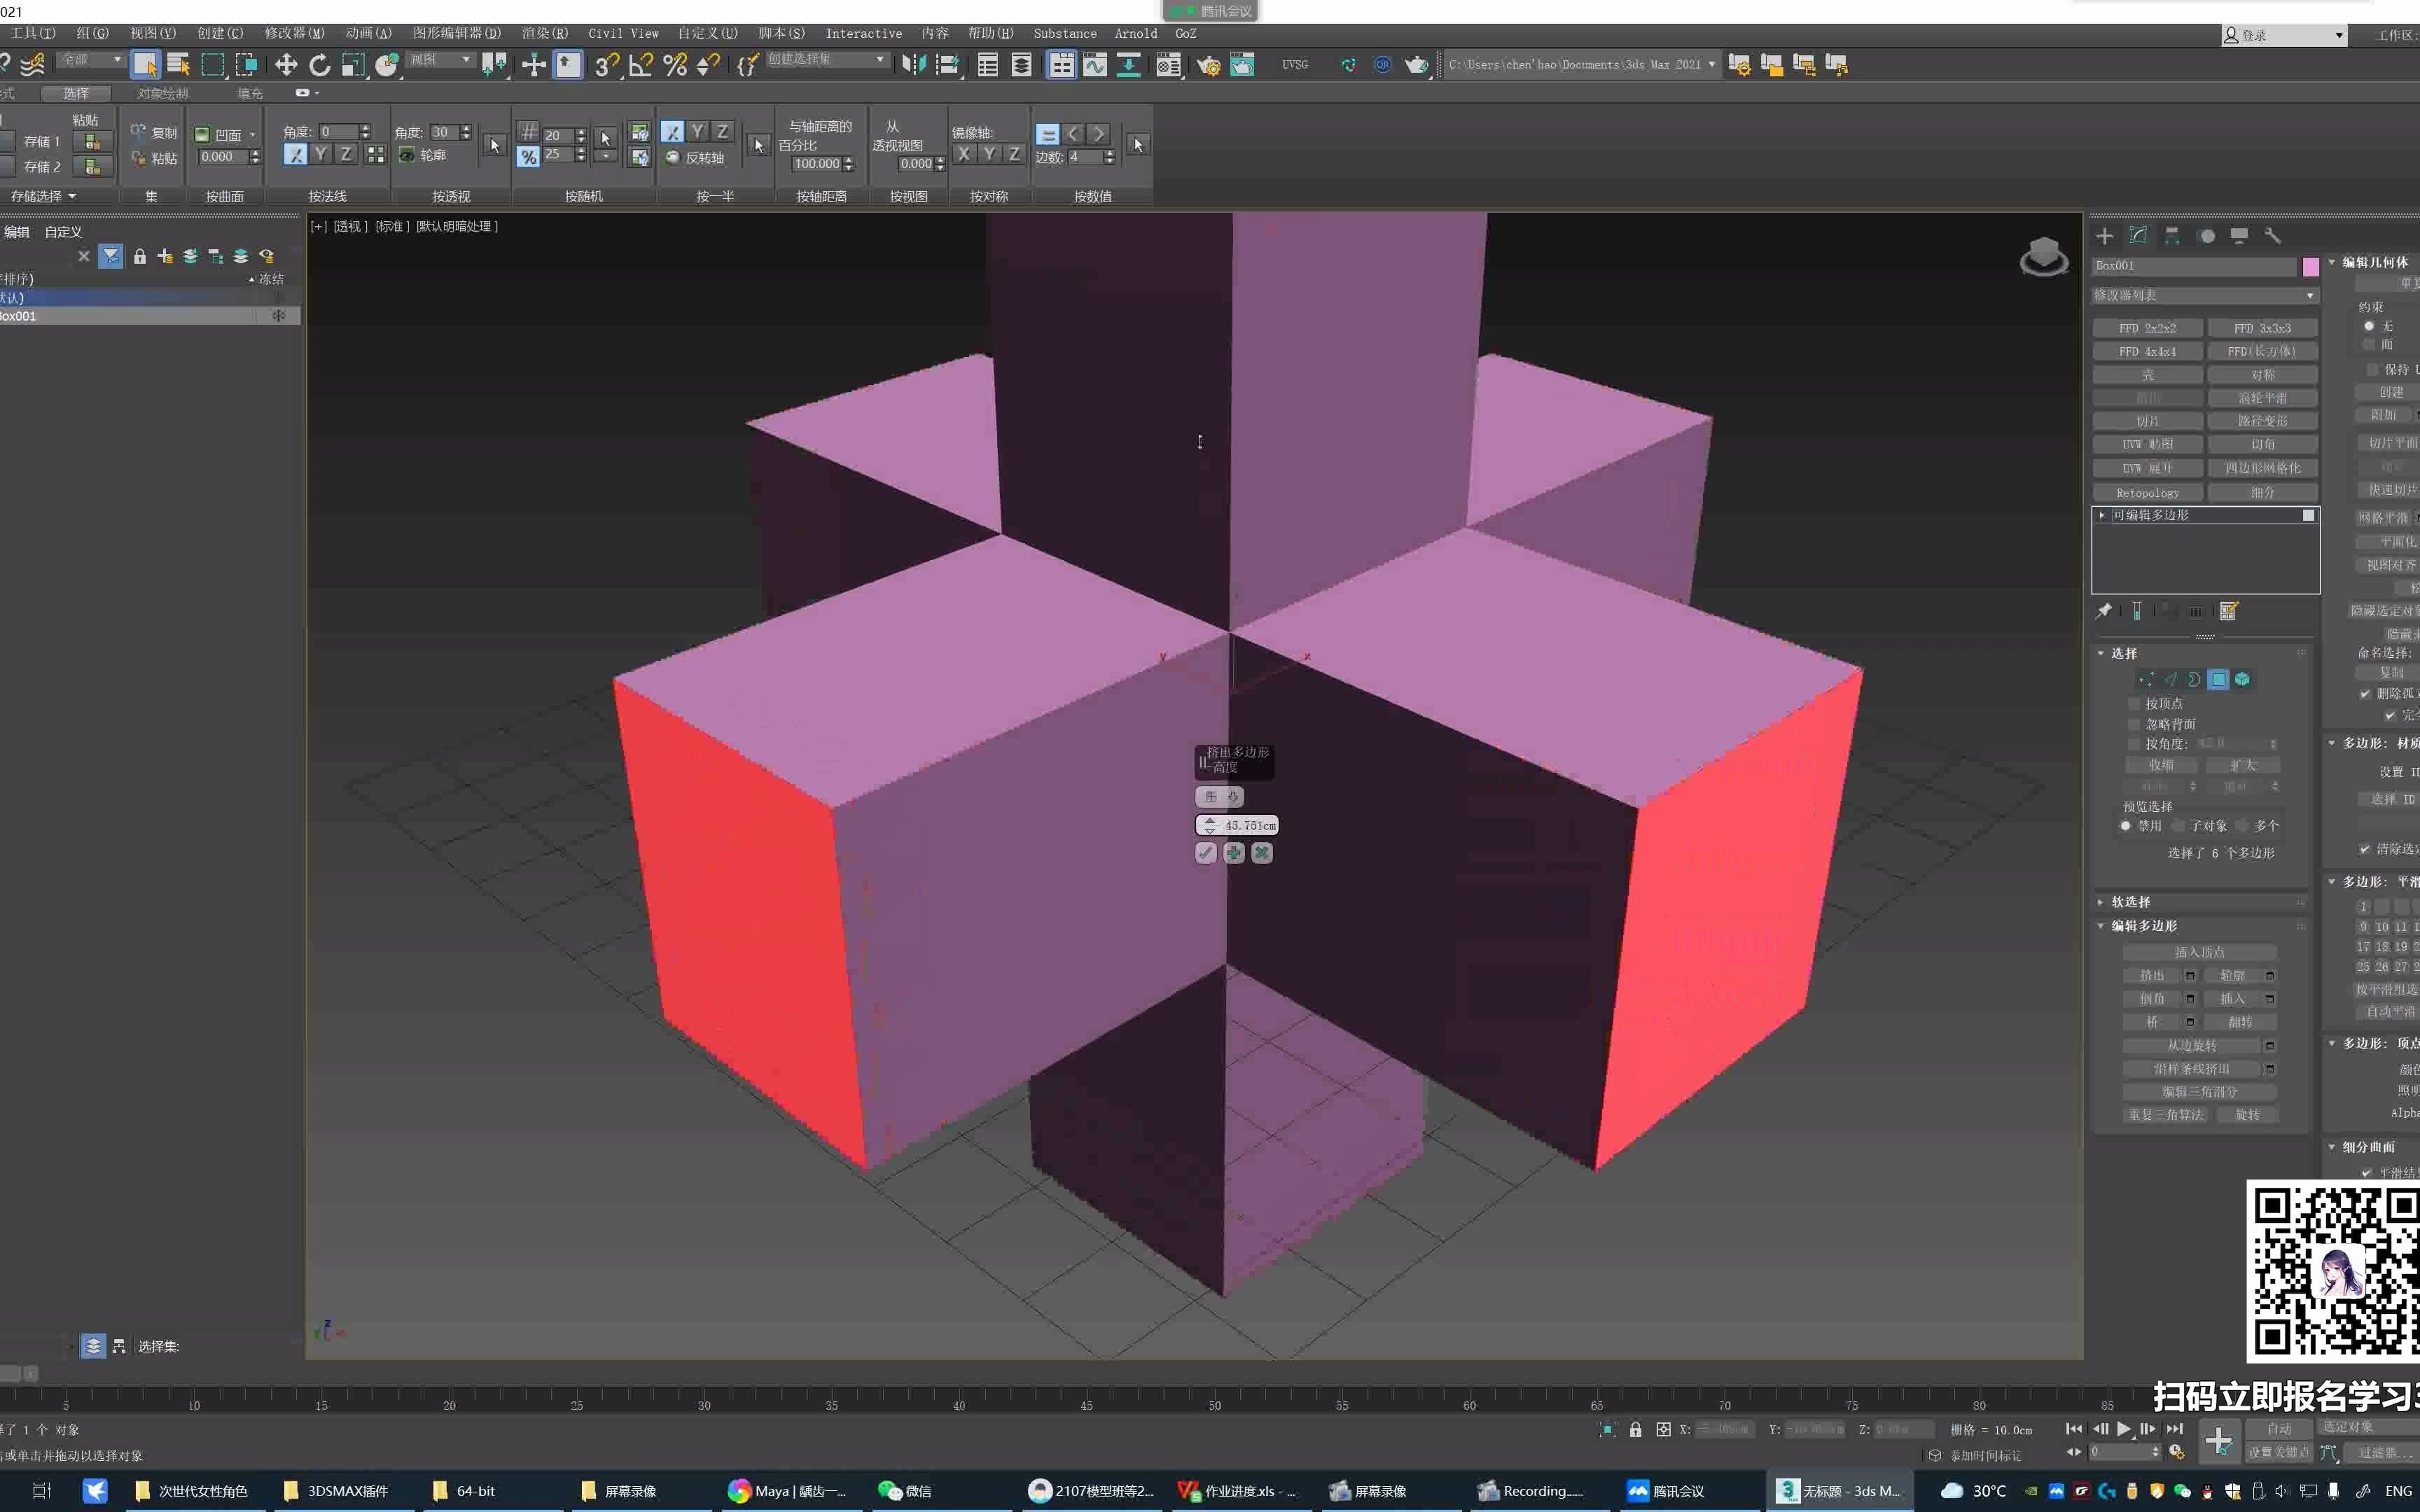Click the 涡轮平滑 modifier button
Viewport: 2420px width, 1512px height.
(2262, 398)
